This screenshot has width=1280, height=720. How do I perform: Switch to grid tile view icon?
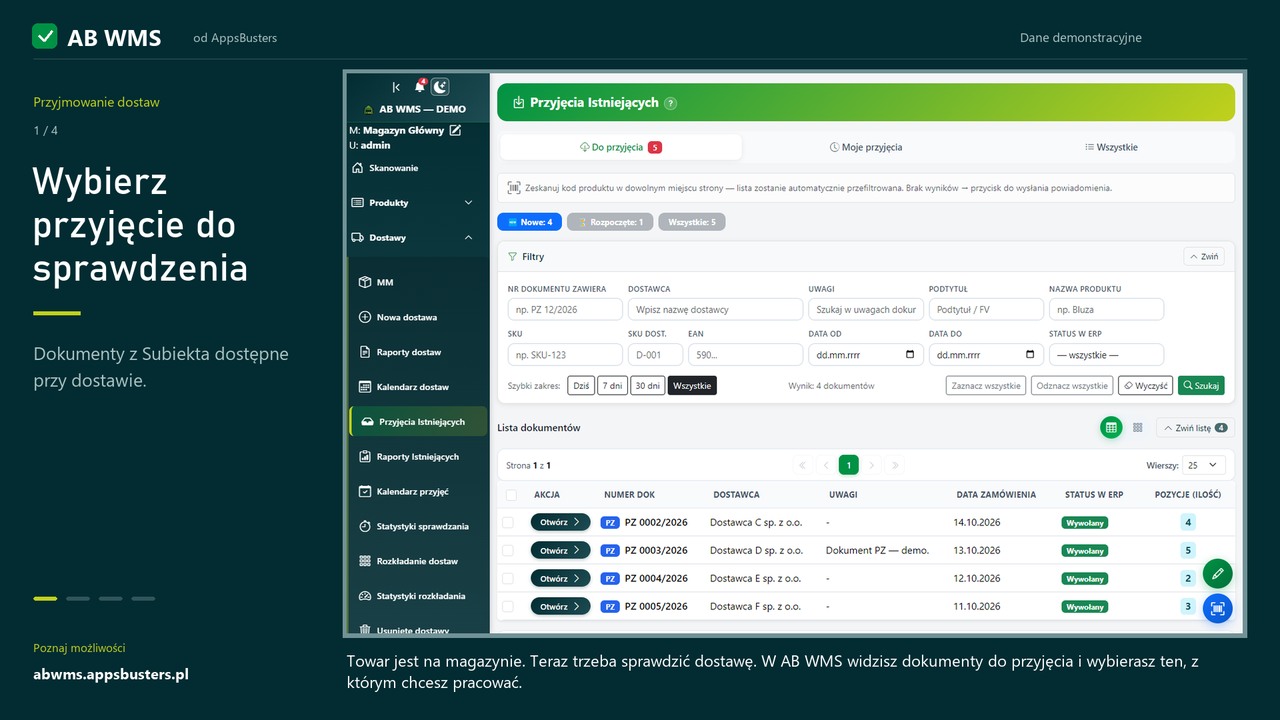(1138, 428)
